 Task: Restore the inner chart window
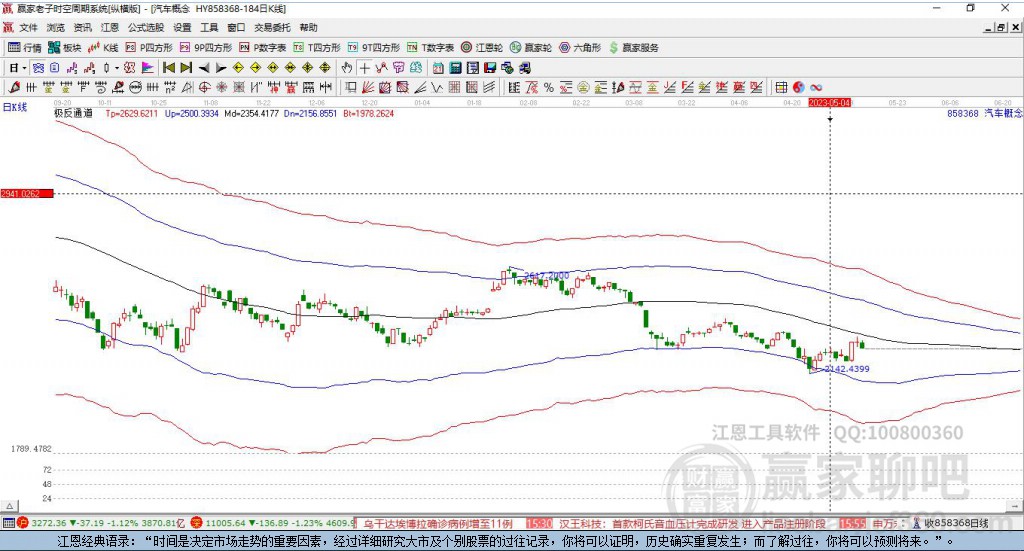(x=1002, y=27)
